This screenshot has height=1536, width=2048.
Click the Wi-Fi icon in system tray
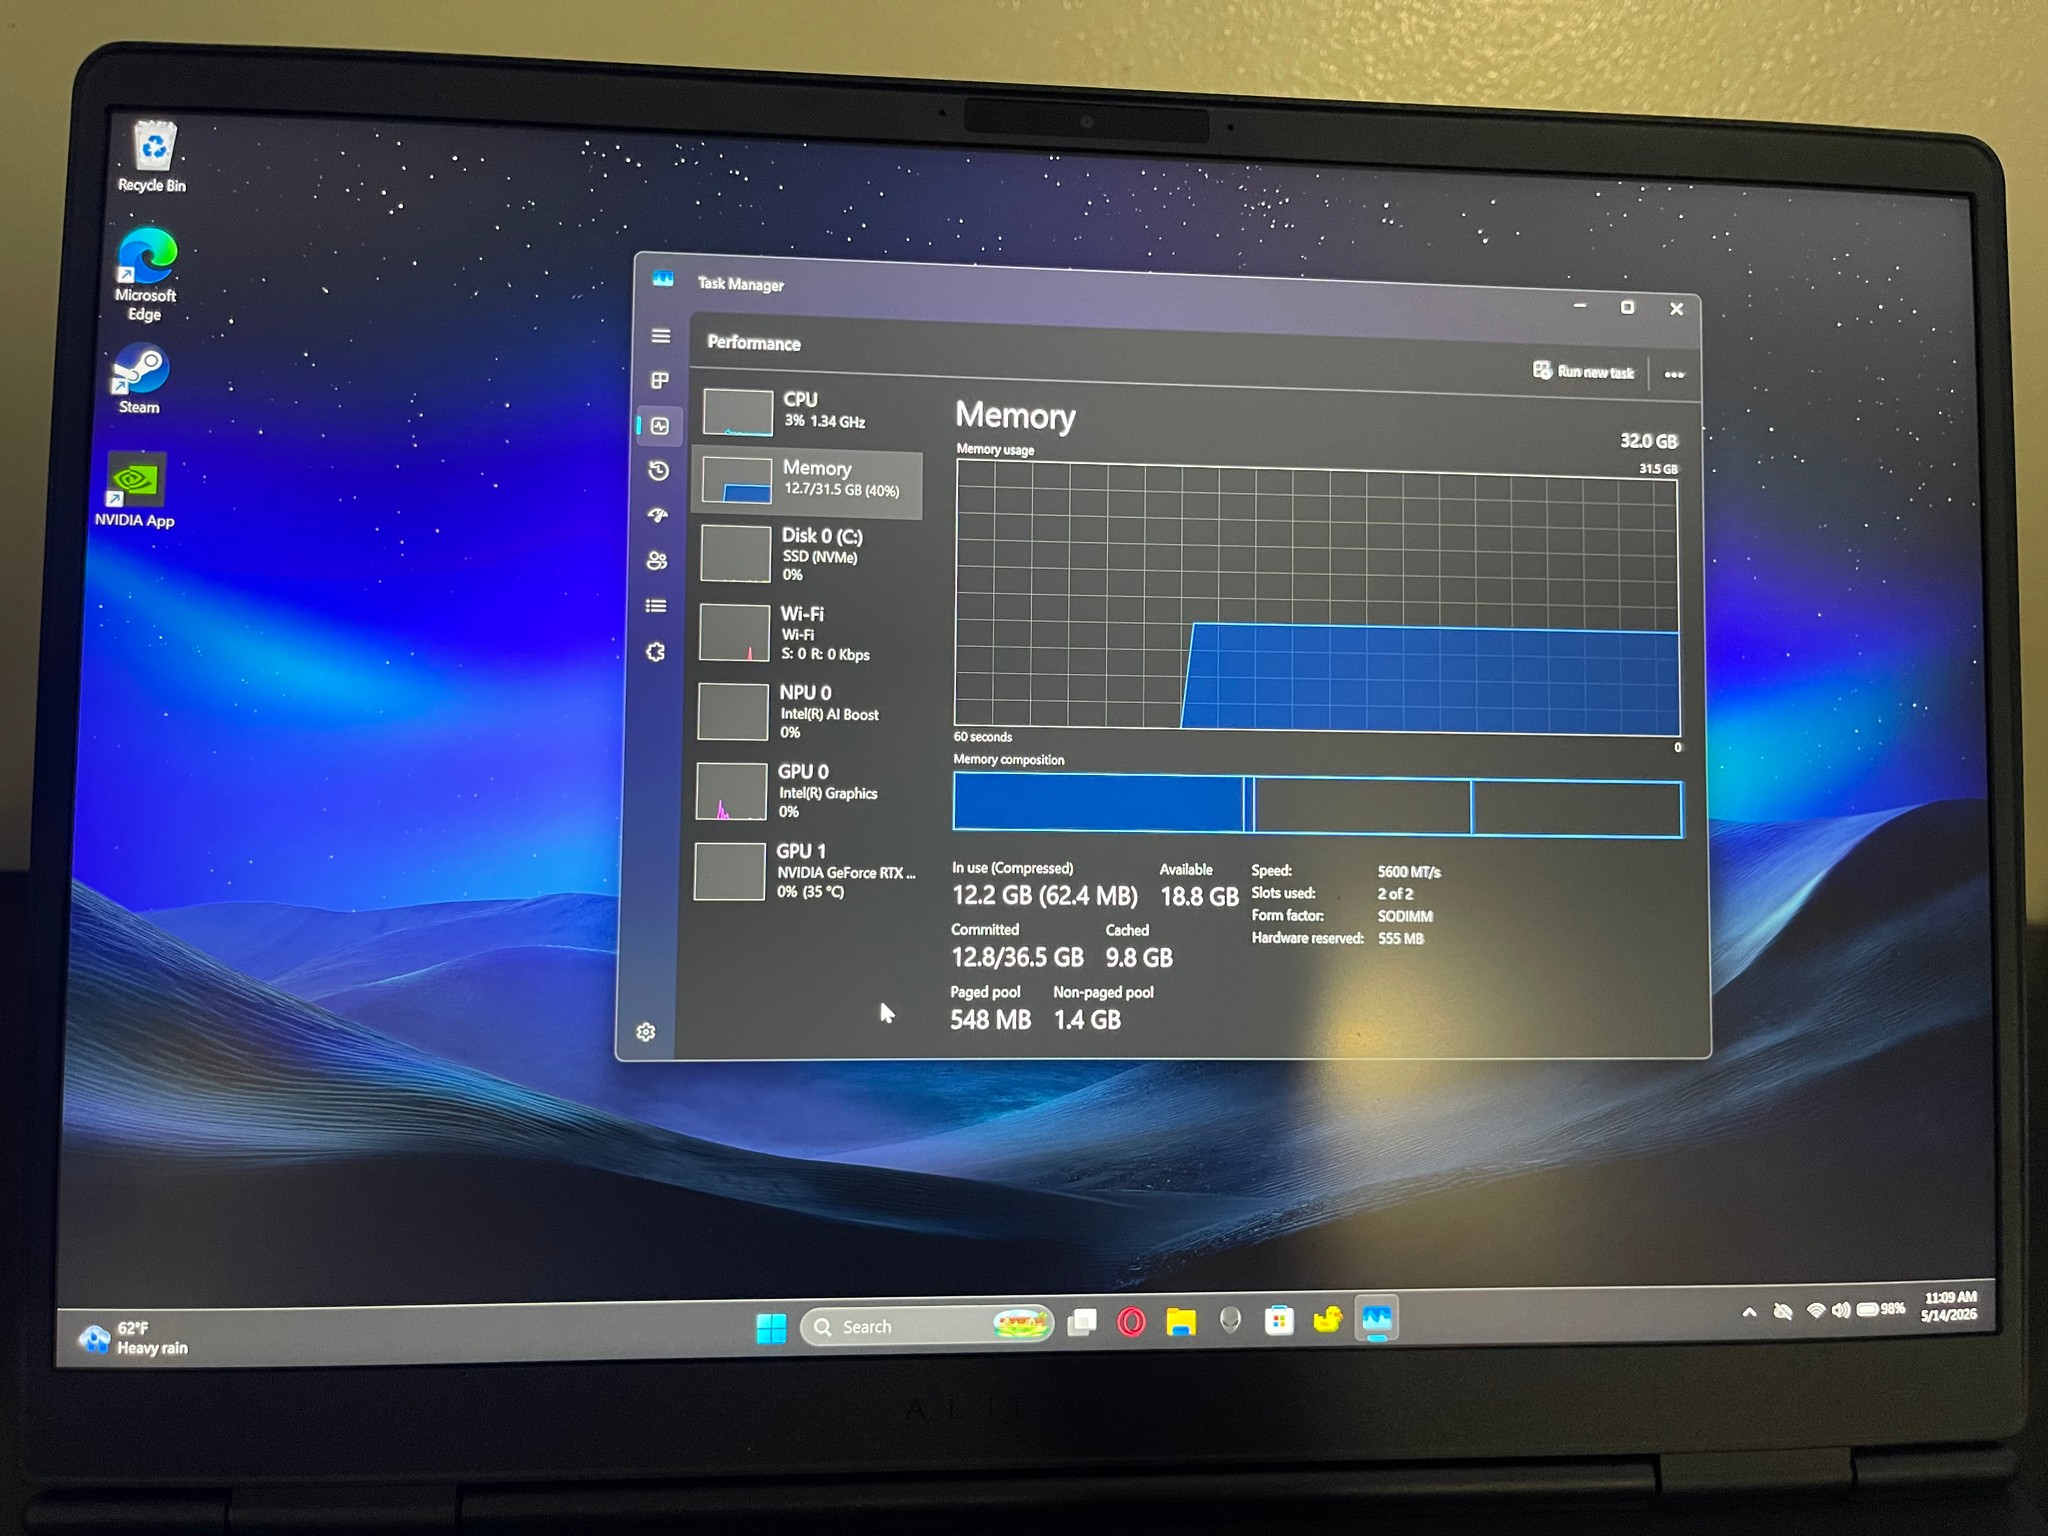[1815, 1311]
